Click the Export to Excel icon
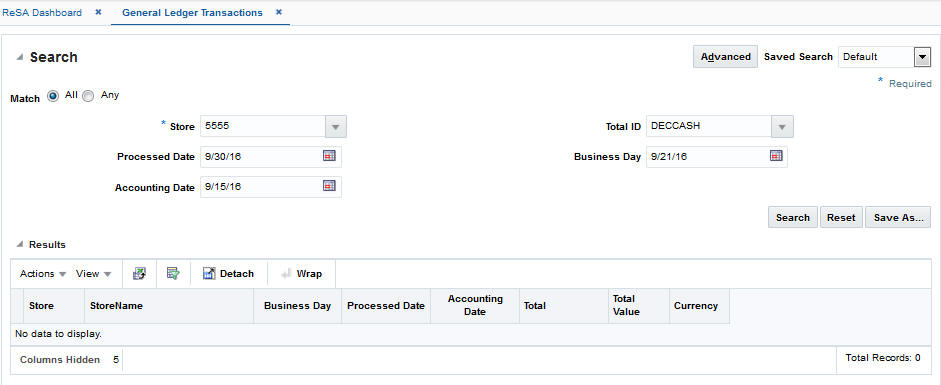 click(139, 273)
